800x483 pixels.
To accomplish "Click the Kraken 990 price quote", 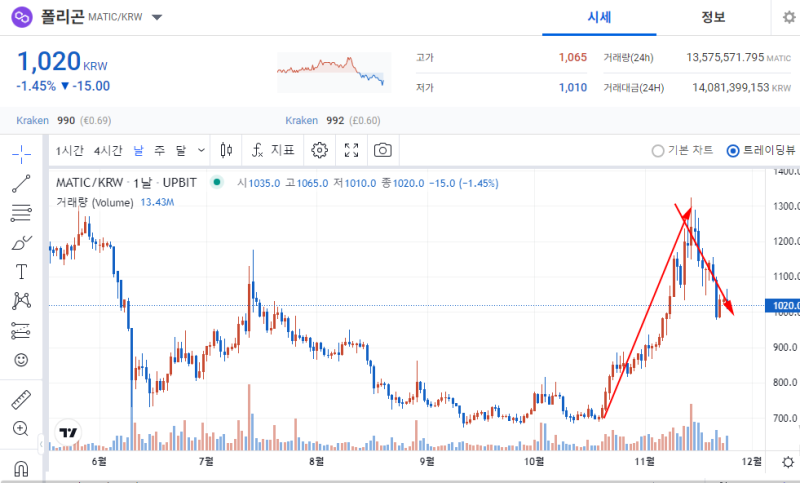I will (x=64, y=120).
